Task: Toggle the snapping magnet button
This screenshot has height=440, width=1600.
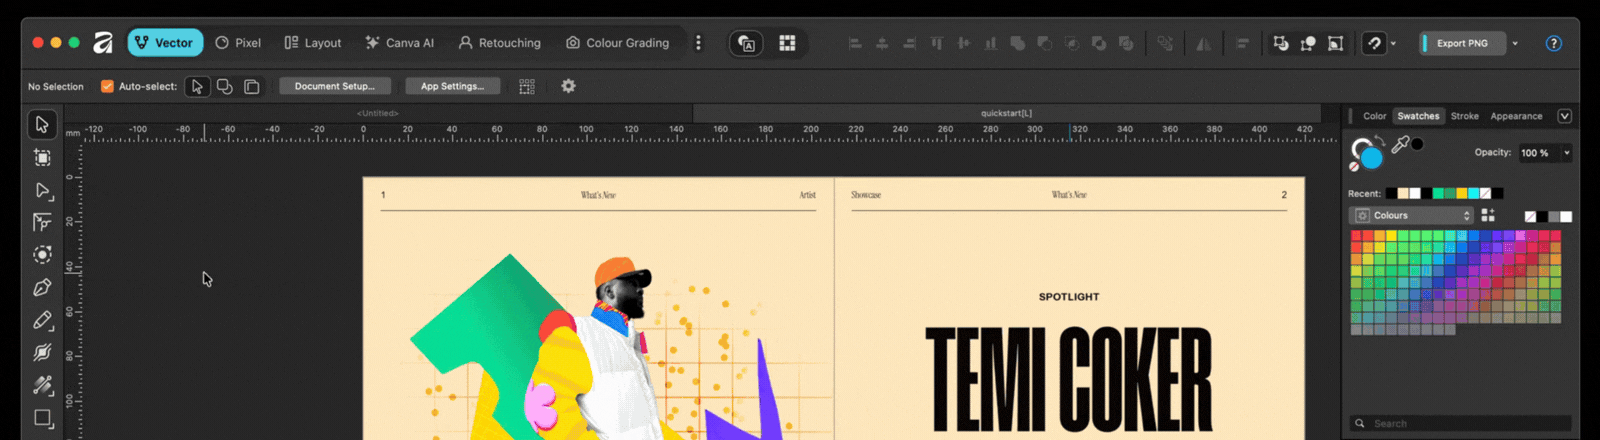Action: [1374, 43]
